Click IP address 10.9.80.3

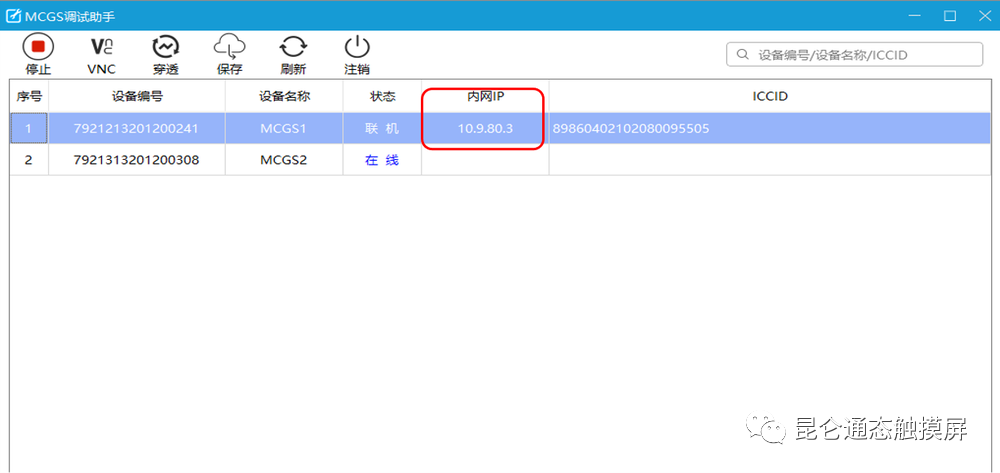click(x=485, y=129)
